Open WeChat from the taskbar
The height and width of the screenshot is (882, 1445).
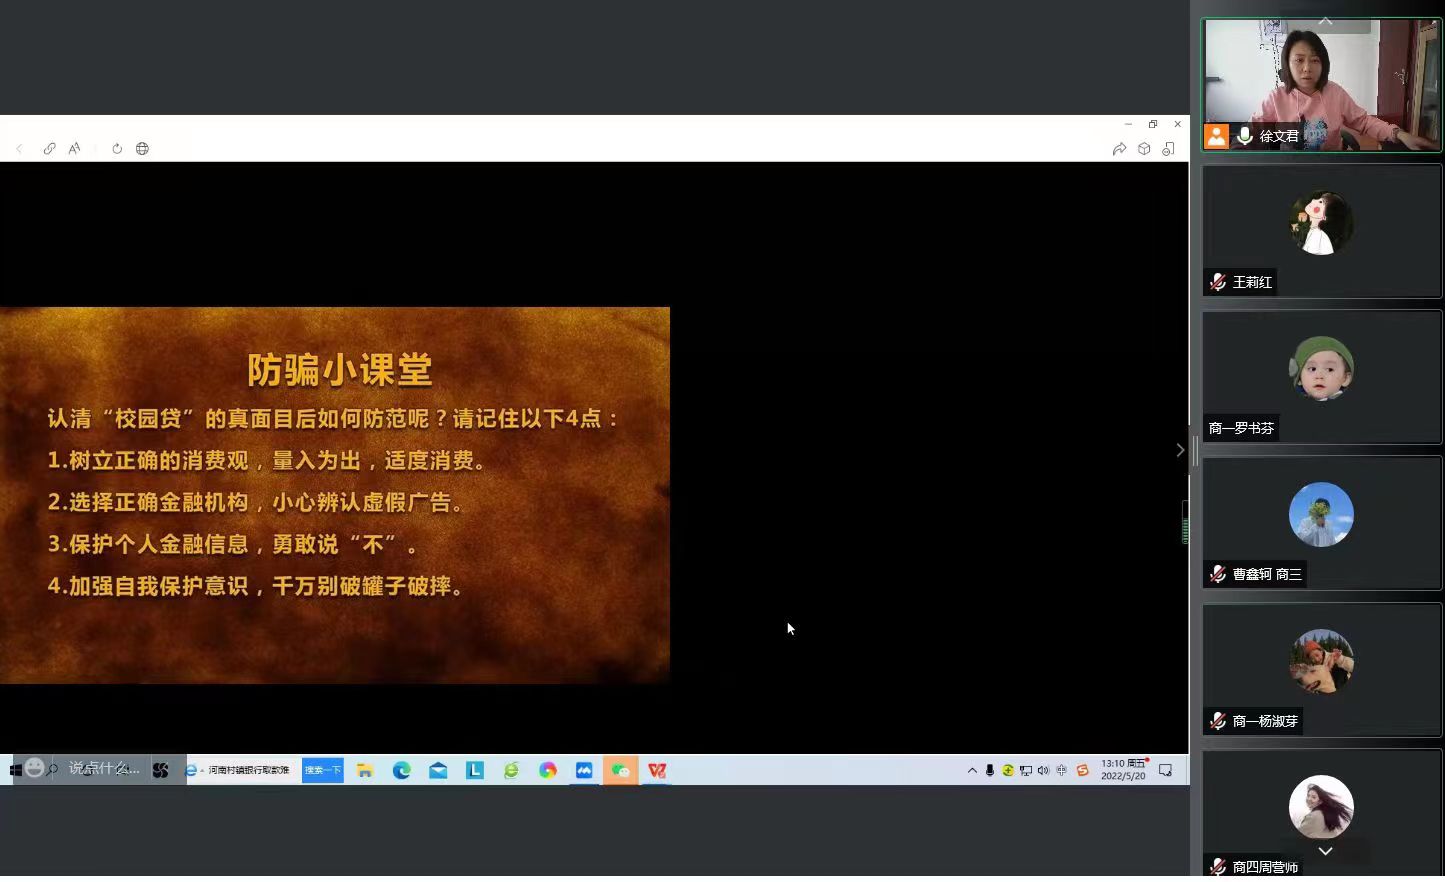[620, 770]
